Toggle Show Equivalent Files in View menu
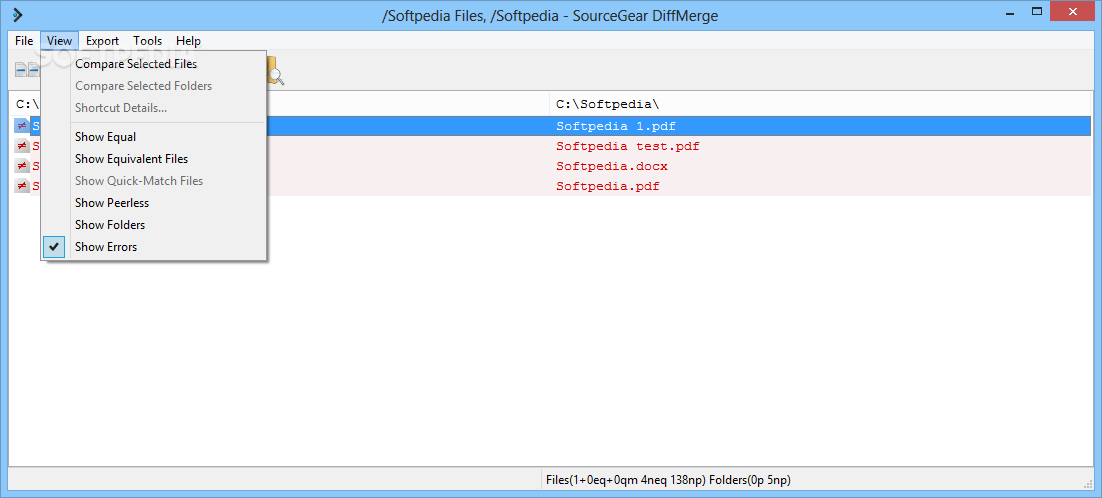The image size is (1102, 498). [154, 159]
